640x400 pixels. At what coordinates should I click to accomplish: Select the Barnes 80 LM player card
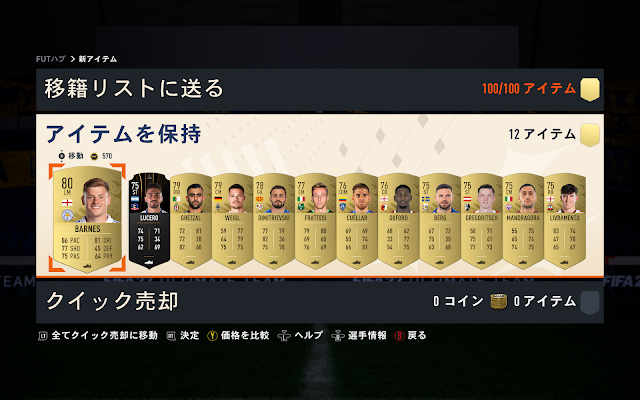pyautogui.click(x=87, y=218)
